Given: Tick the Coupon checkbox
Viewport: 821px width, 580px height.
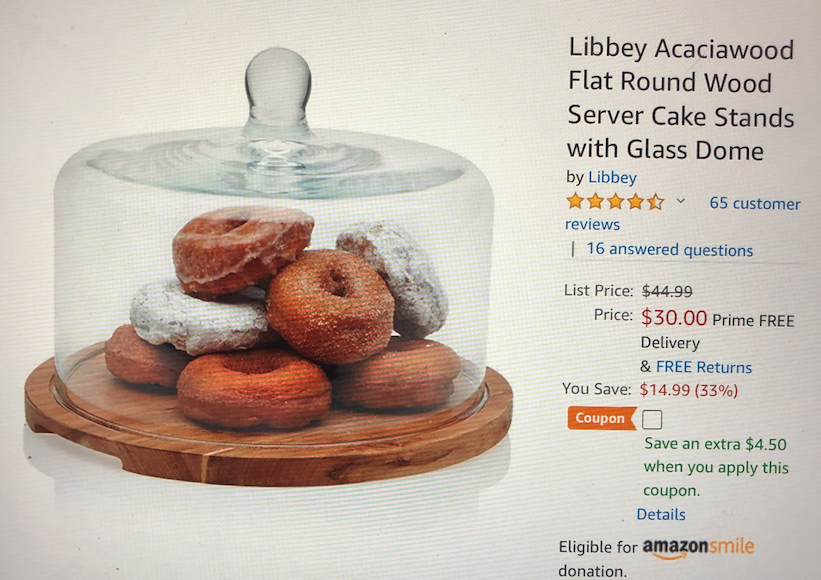Looking at the screenshot, I should click(x=652, y=419).
